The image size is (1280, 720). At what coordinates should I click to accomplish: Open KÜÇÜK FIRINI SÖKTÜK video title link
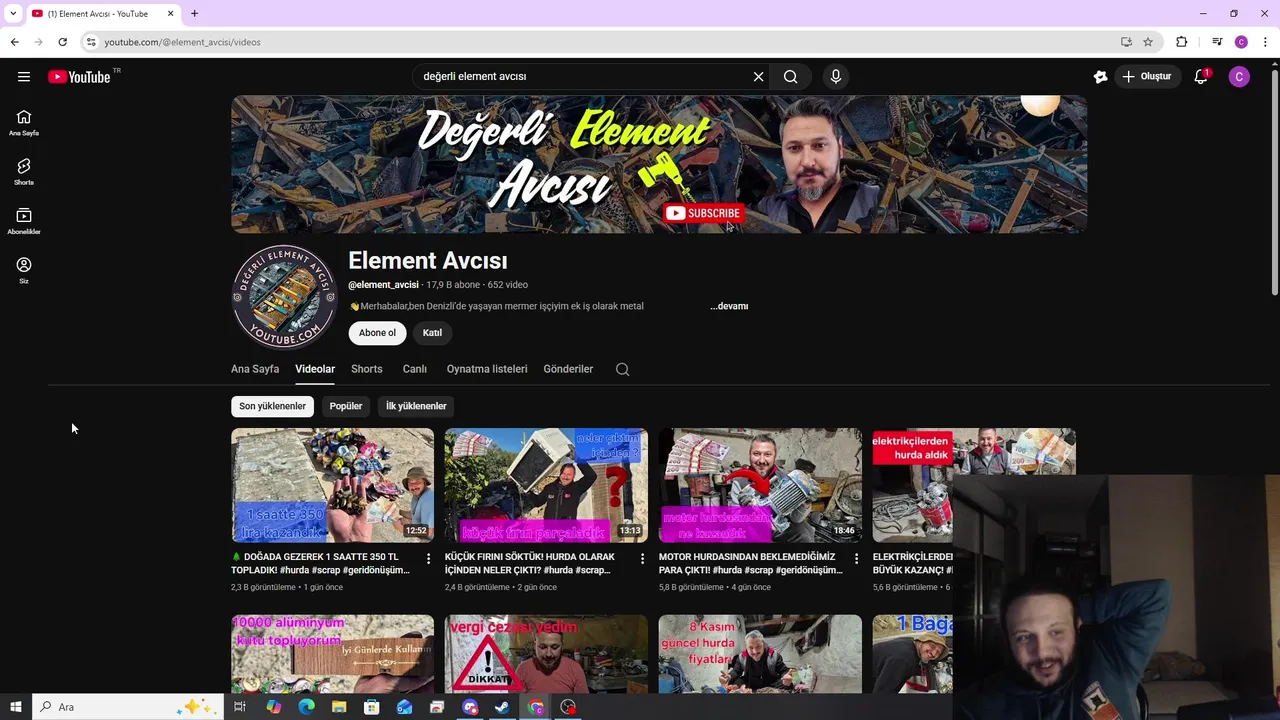tap(530, 563)
